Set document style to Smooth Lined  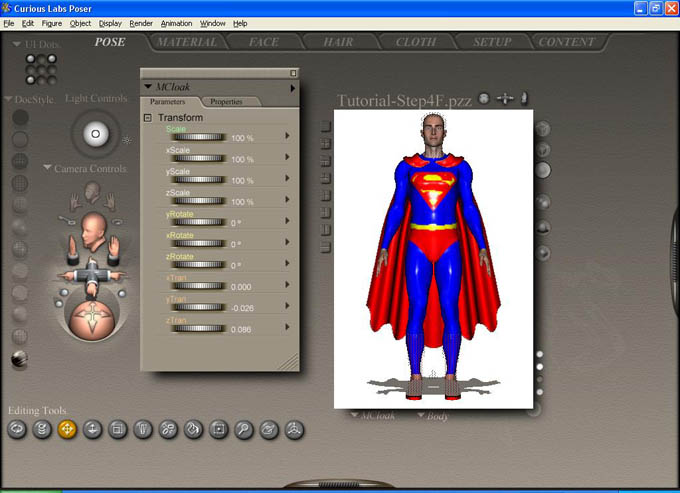click(20, 336)
